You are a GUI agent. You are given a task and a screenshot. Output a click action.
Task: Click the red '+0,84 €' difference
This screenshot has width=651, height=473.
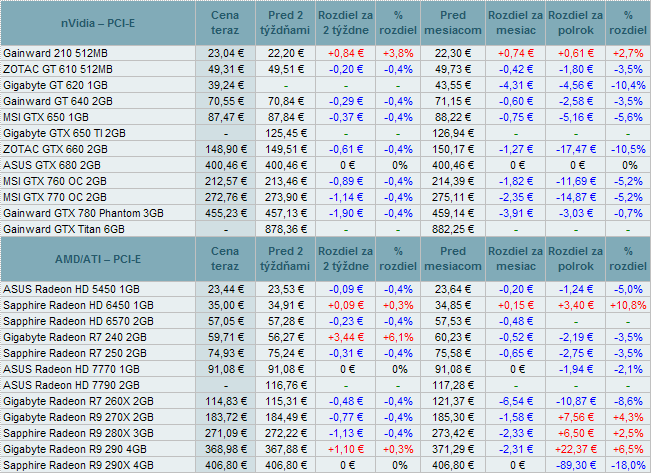point(346,53)
